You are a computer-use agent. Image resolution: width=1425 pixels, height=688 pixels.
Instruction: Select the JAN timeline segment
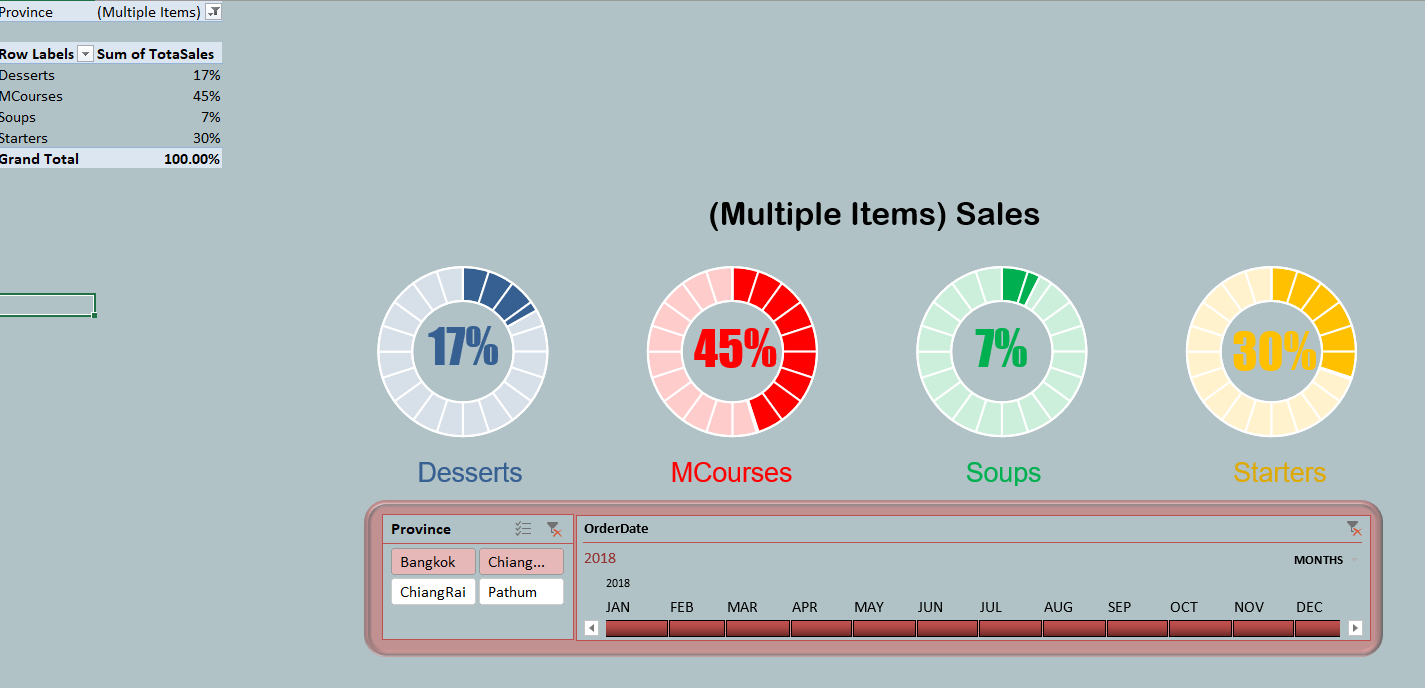point(636,628)
